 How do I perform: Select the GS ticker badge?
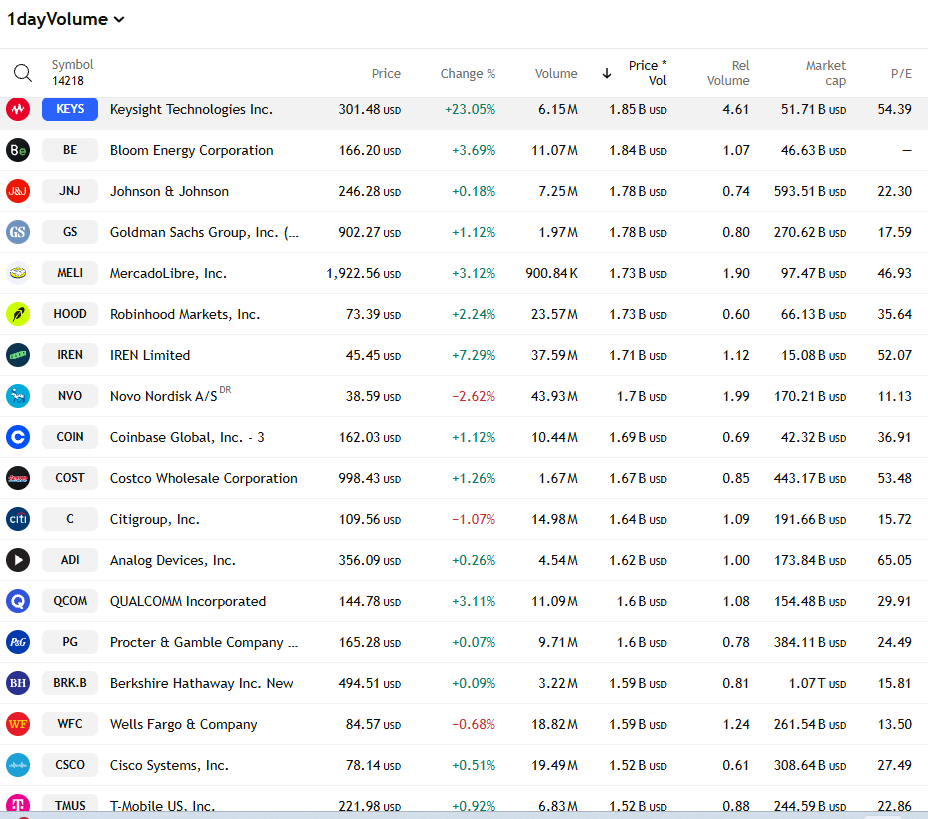[x=70, y=232]
